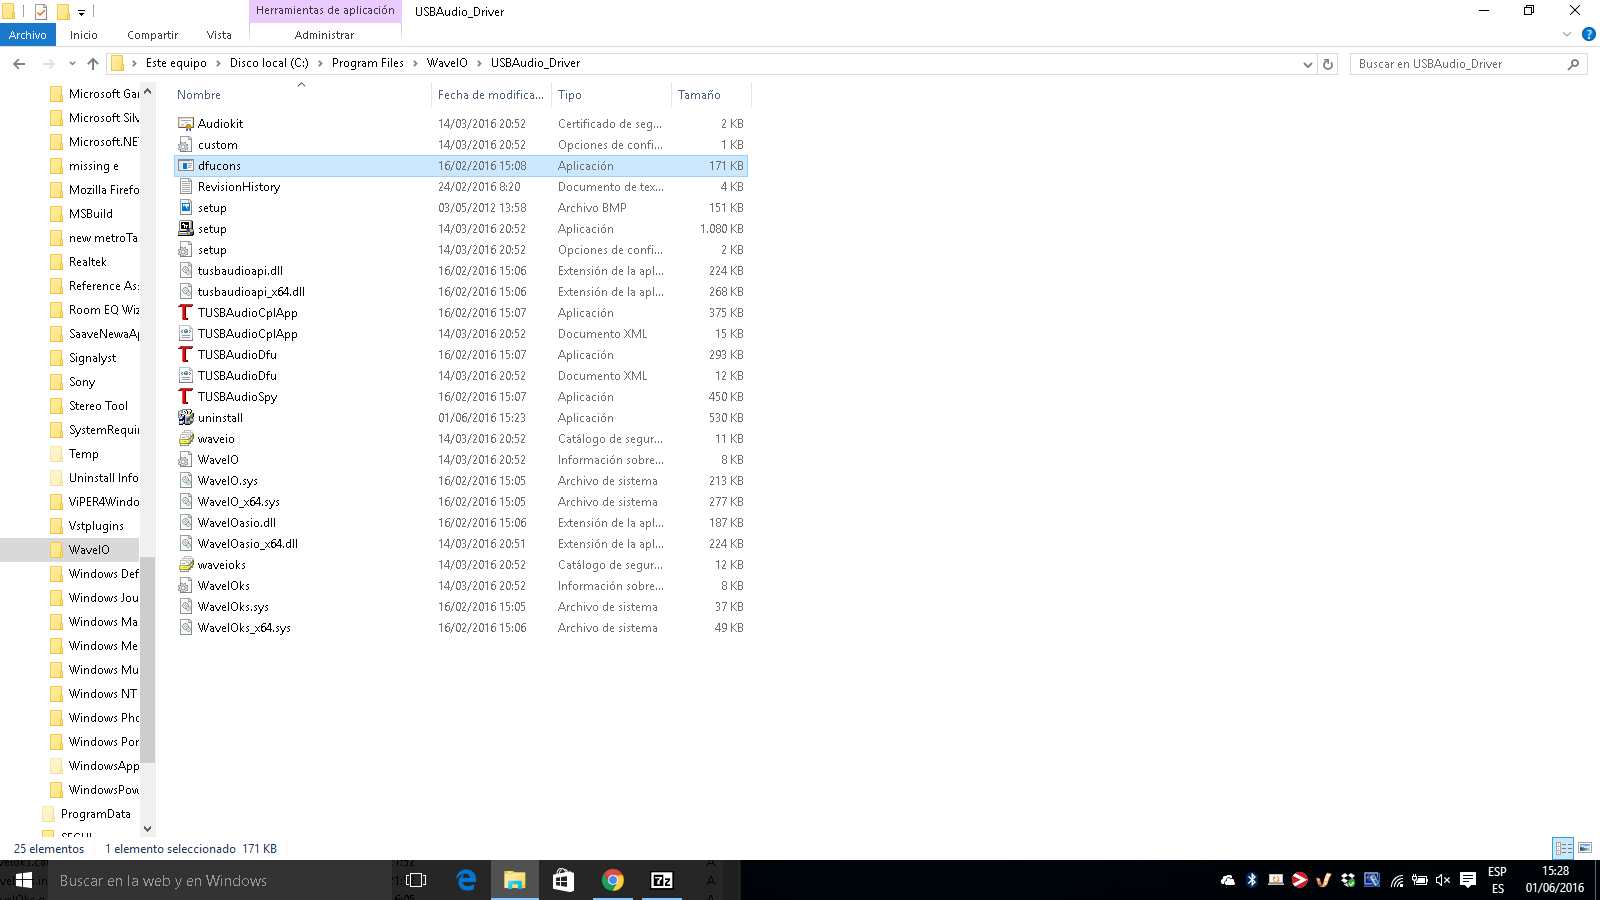Viewport: 1600px width, 900px height.
Task: Select the WaveIO folder in navigation tree
Action: point(89,550)
